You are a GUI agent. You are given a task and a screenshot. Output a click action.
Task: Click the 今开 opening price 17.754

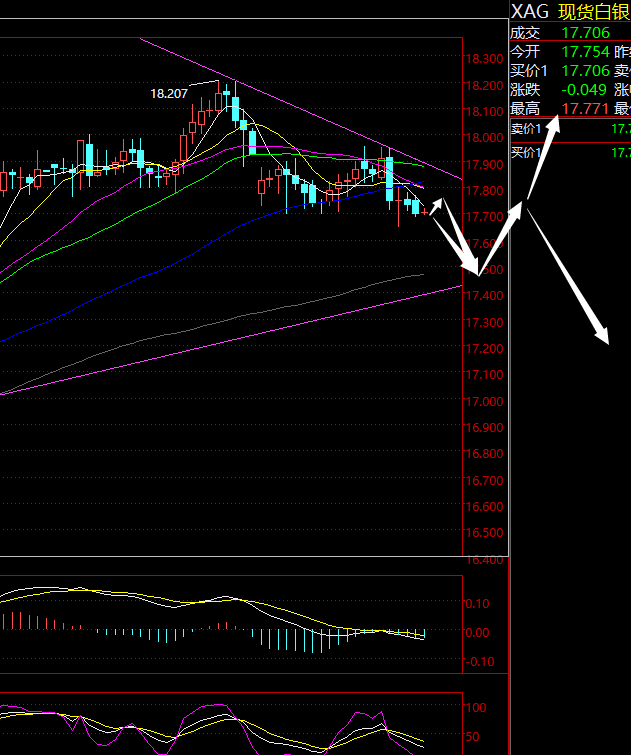(x=585, y=51)
